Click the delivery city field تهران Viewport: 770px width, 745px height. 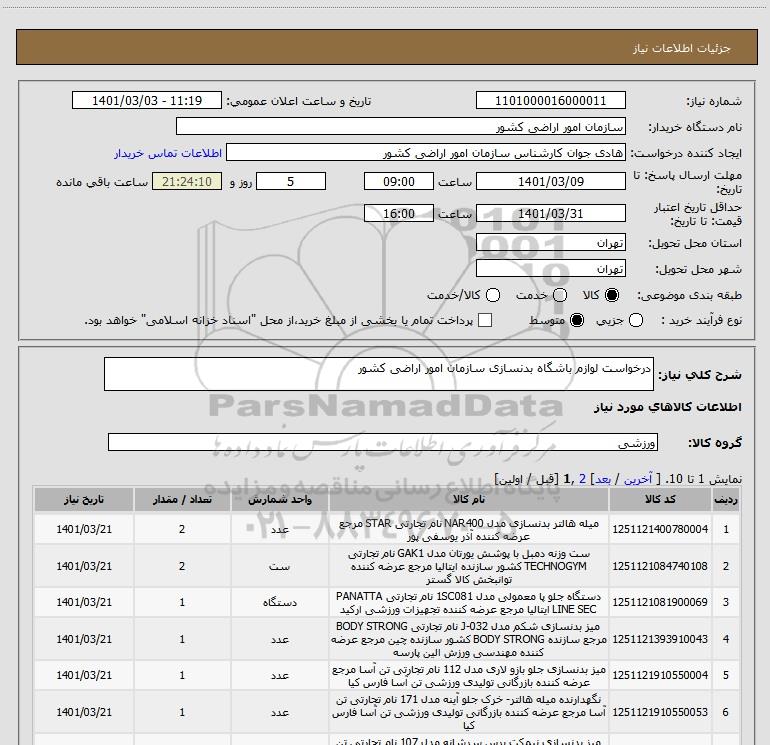pyautogui.click(x=550, y=268)
